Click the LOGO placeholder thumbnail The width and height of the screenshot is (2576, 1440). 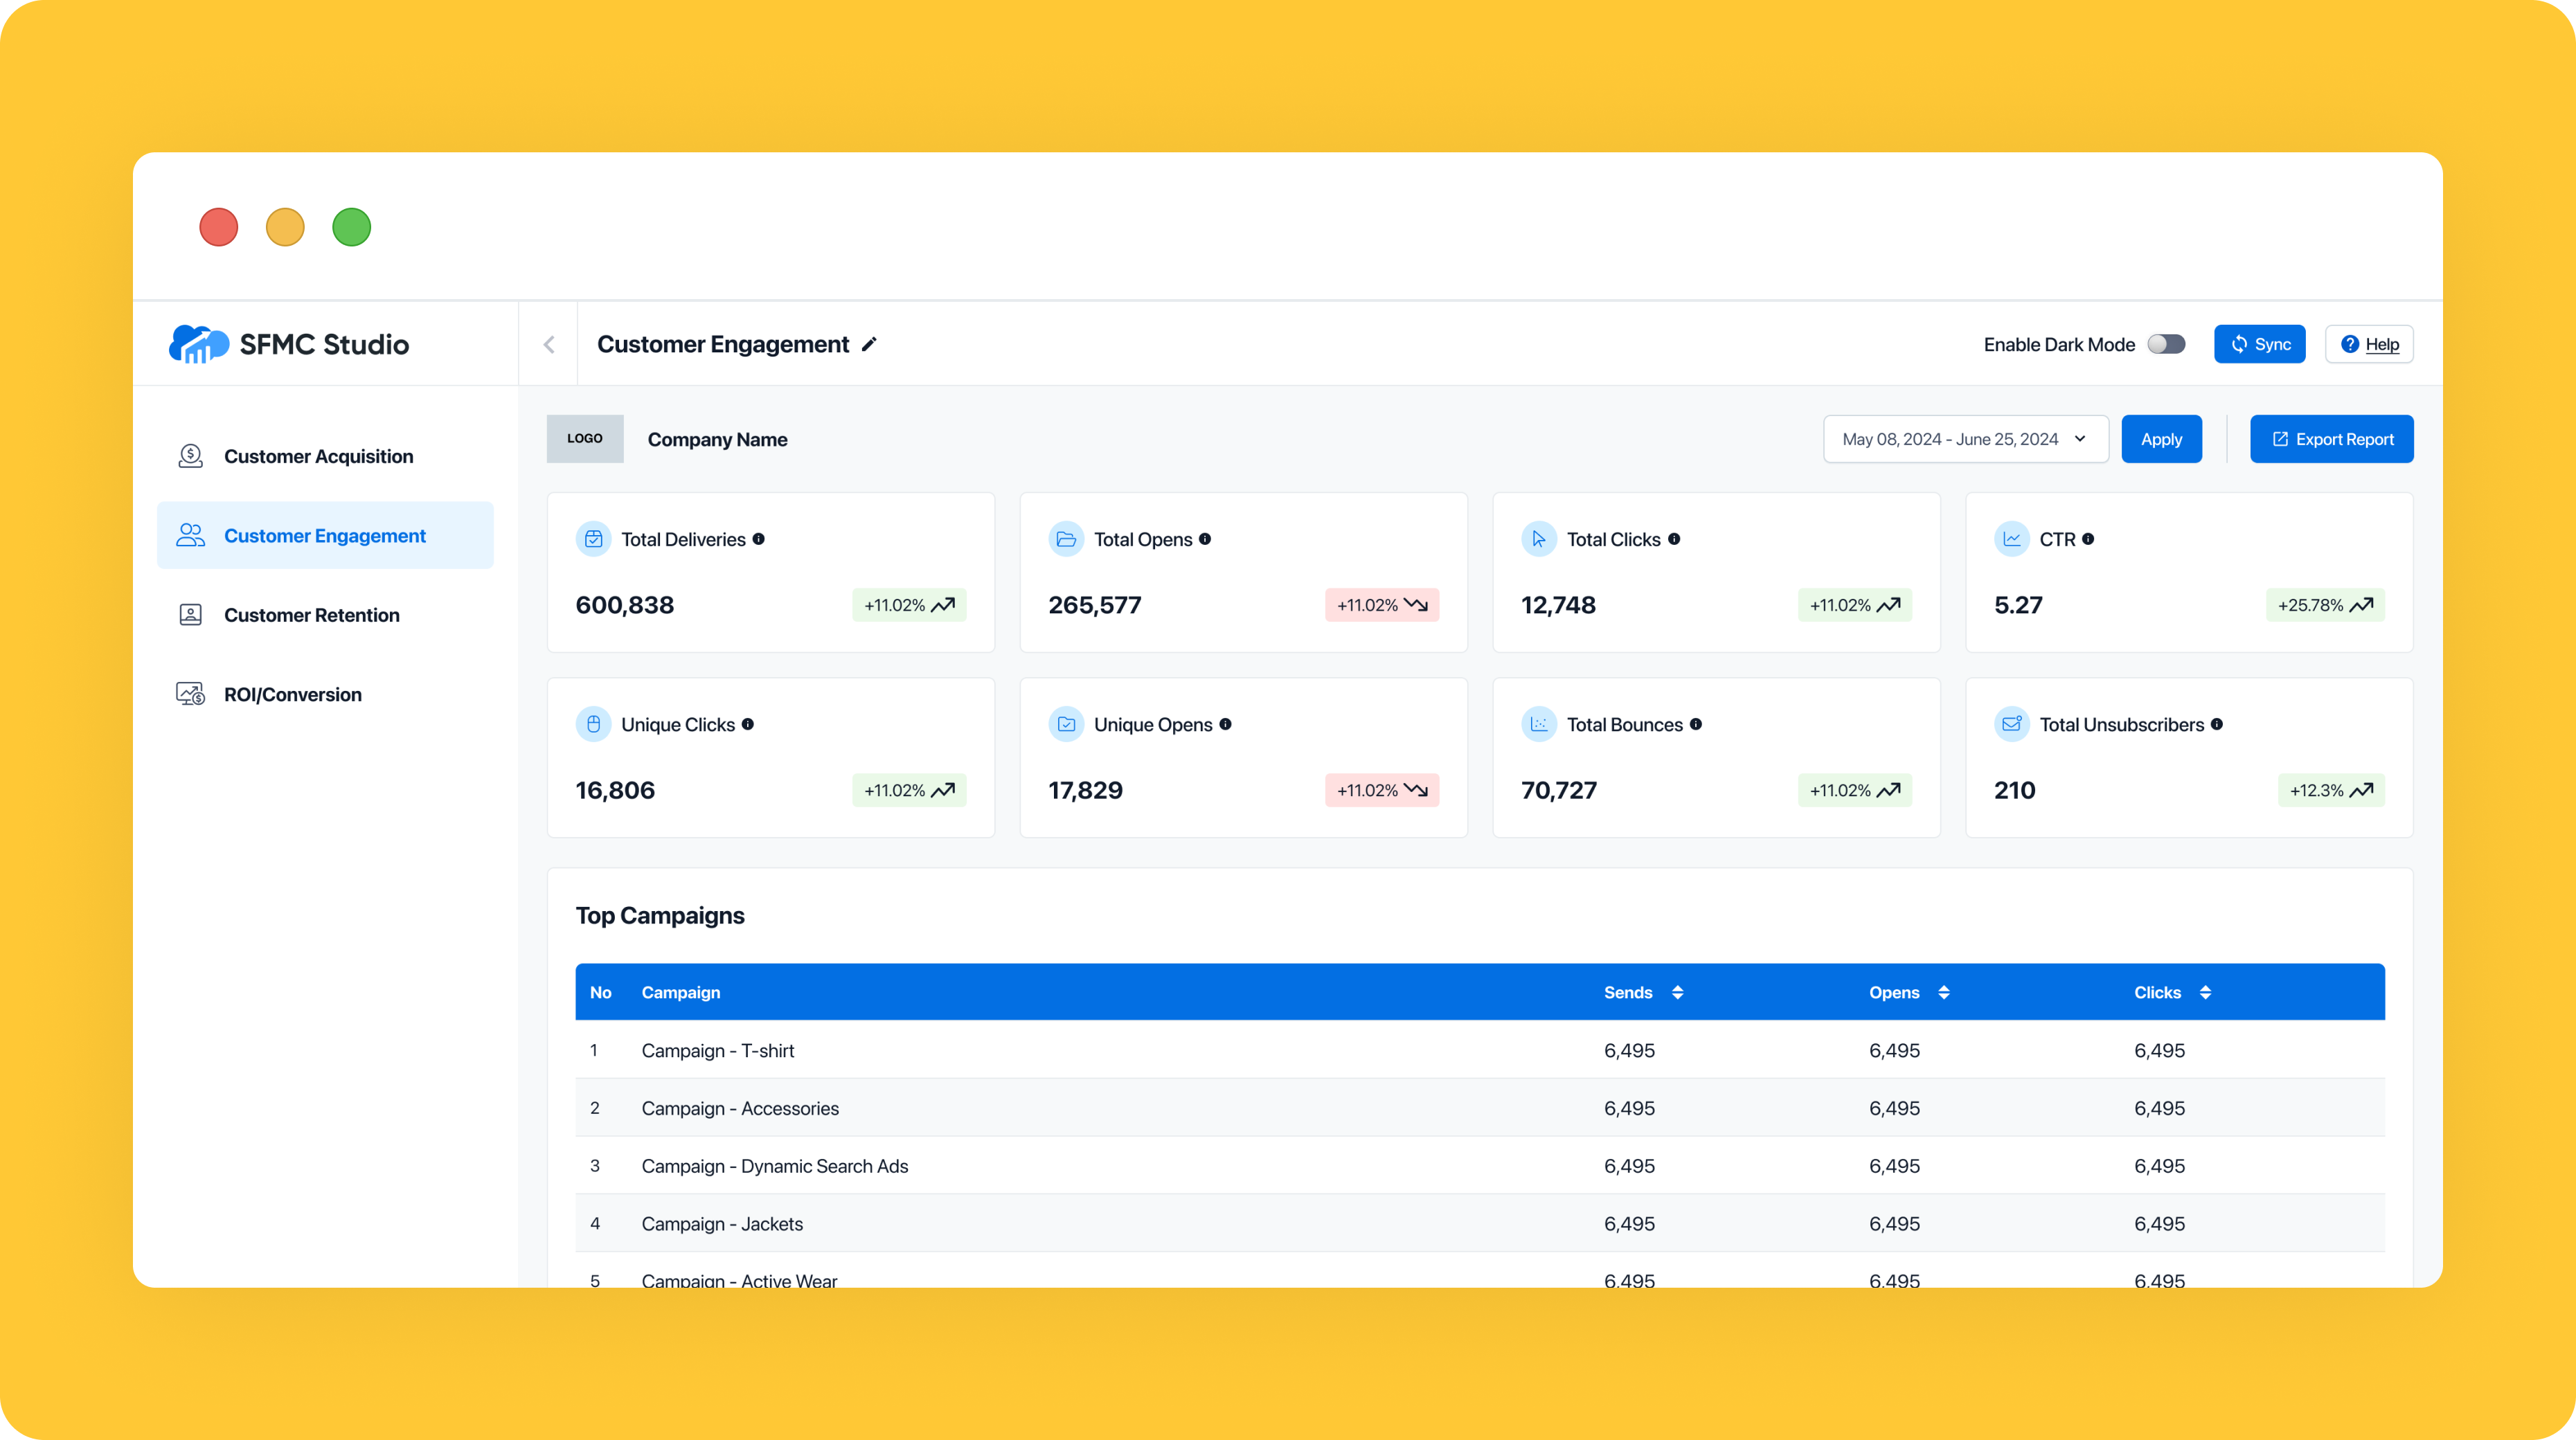[x=585, y=439]
